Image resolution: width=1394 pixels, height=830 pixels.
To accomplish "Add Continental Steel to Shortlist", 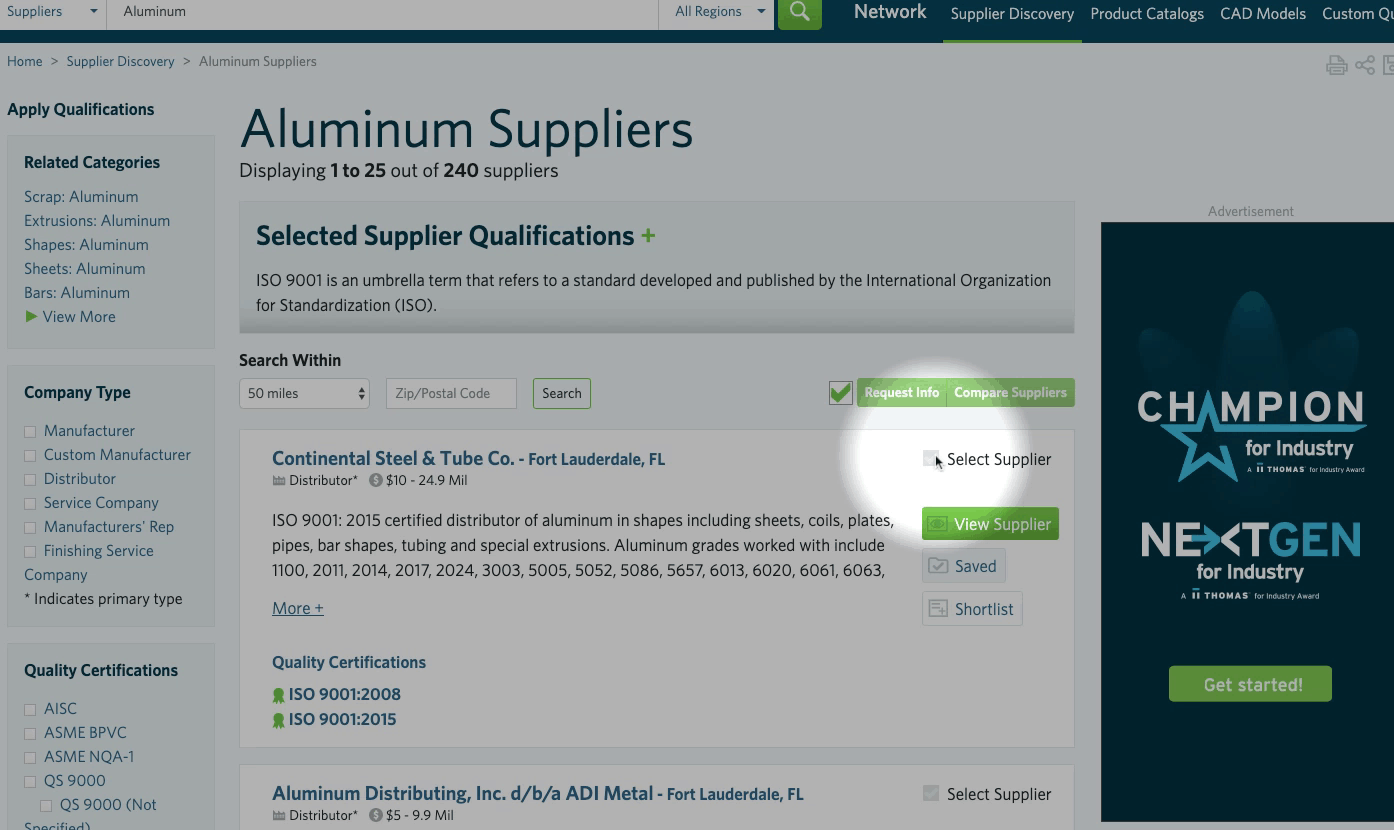I will (x=971, y=609).
